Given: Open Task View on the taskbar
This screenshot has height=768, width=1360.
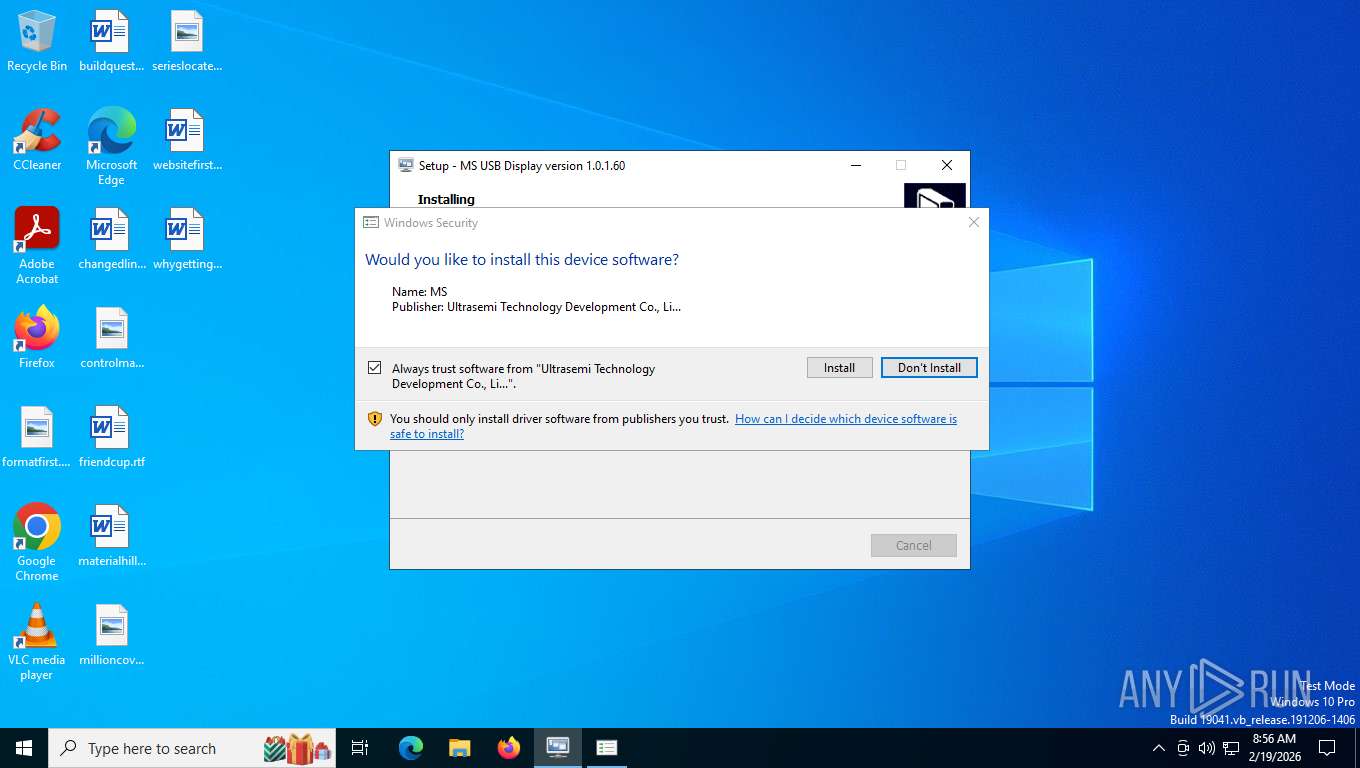Looking at the screenshot, I should click(x=360, y=748).
